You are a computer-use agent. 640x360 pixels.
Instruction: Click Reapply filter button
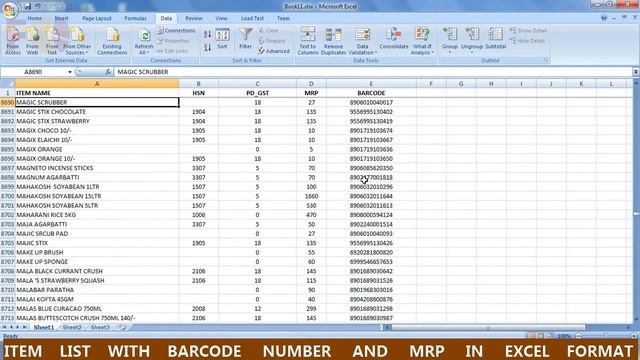point(272,41)
